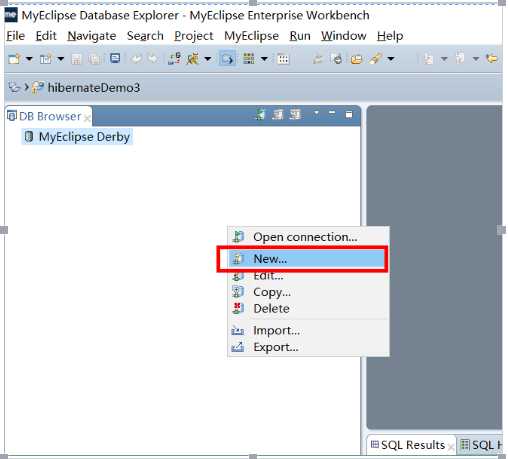The image size is (508, 459).
Task: Click the yellow-green grid toolbar icon
Action: tap(249, 59)
